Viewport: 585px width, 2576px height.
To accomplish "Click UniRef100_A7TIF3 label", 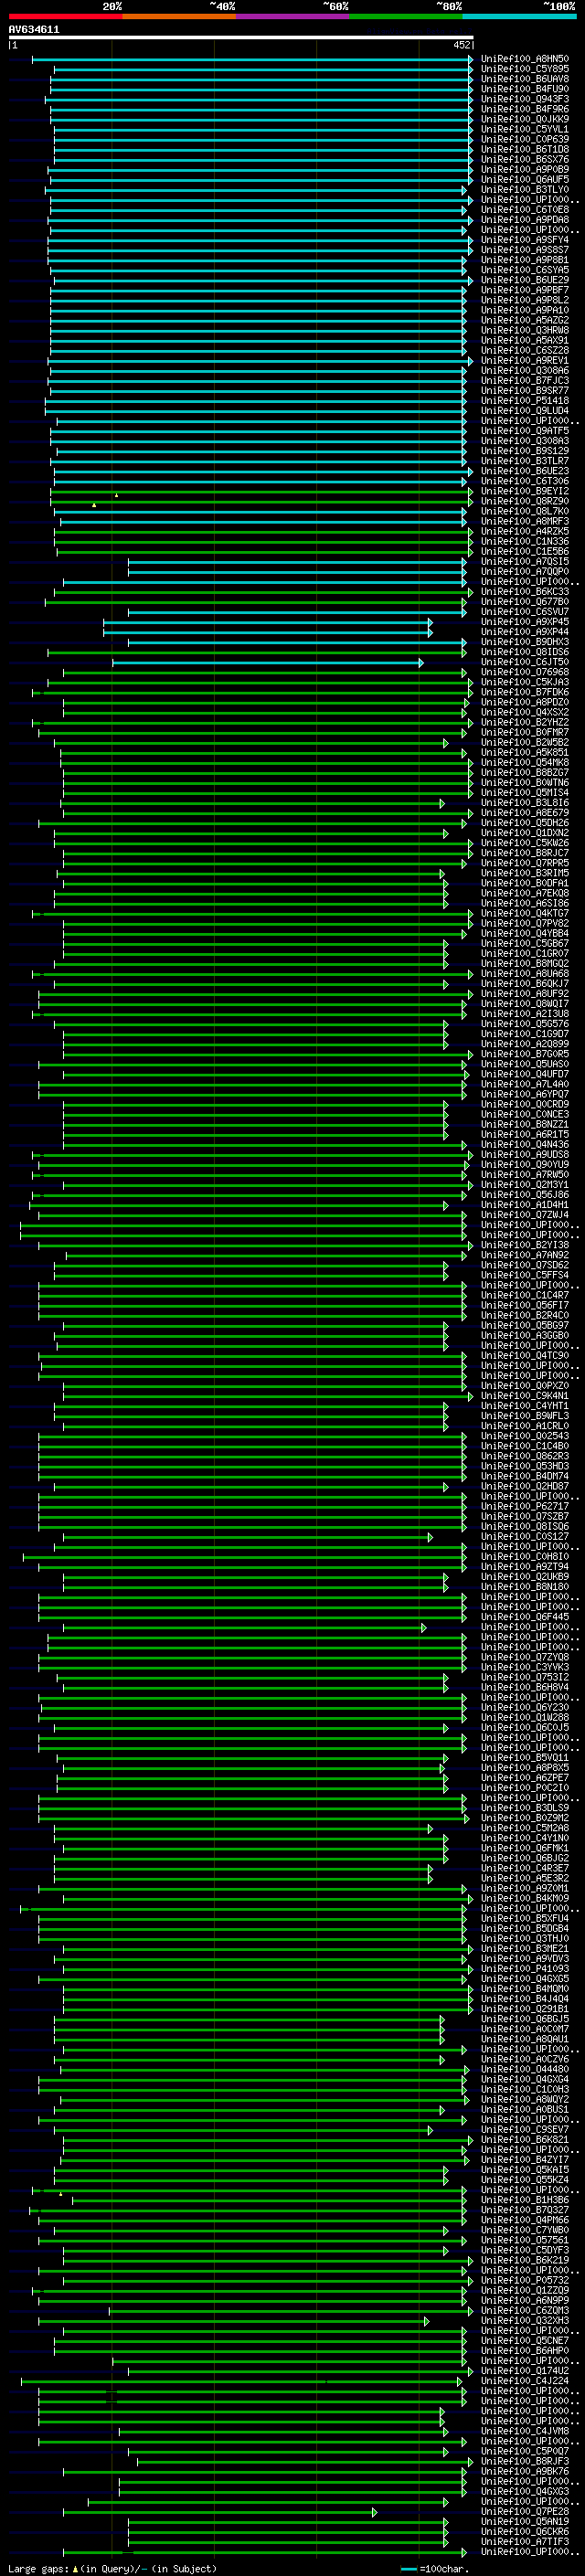I will tap(525, 2542).
